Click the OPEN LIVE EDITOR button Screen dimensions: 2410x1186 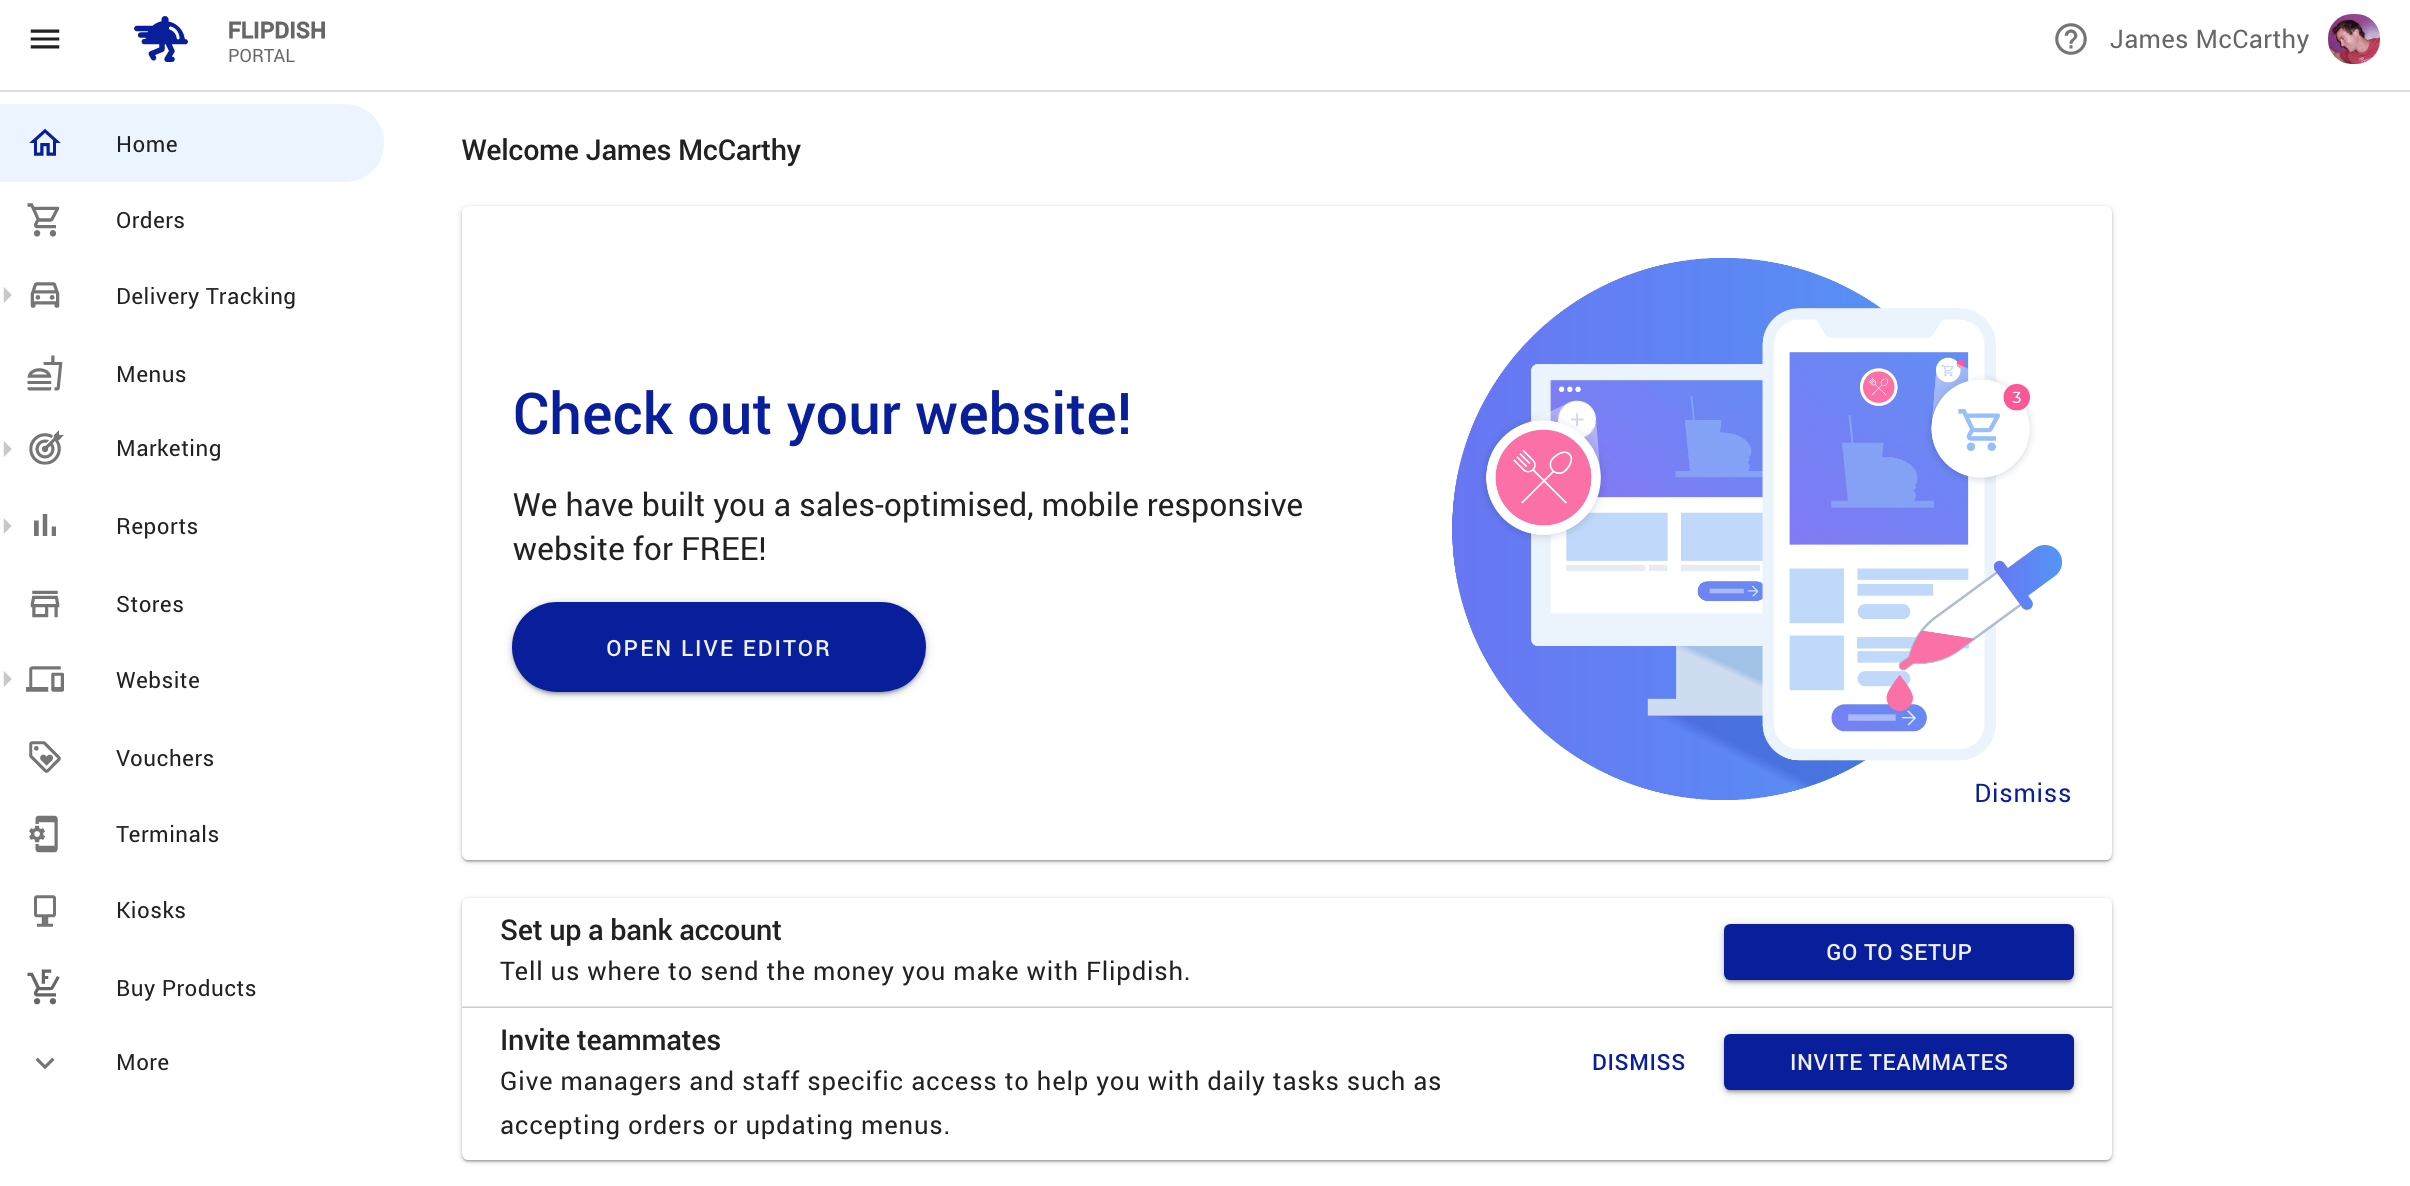(719, 647)
